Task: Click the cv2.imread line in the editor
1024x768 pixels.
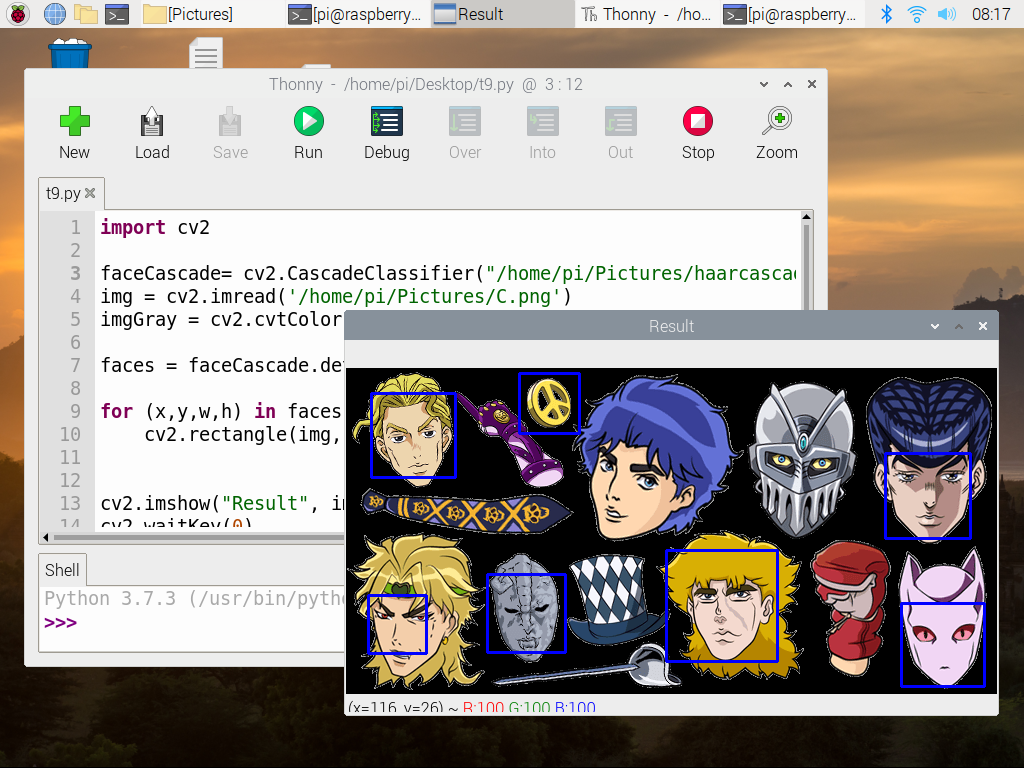Action: click(x=336, y=296)
